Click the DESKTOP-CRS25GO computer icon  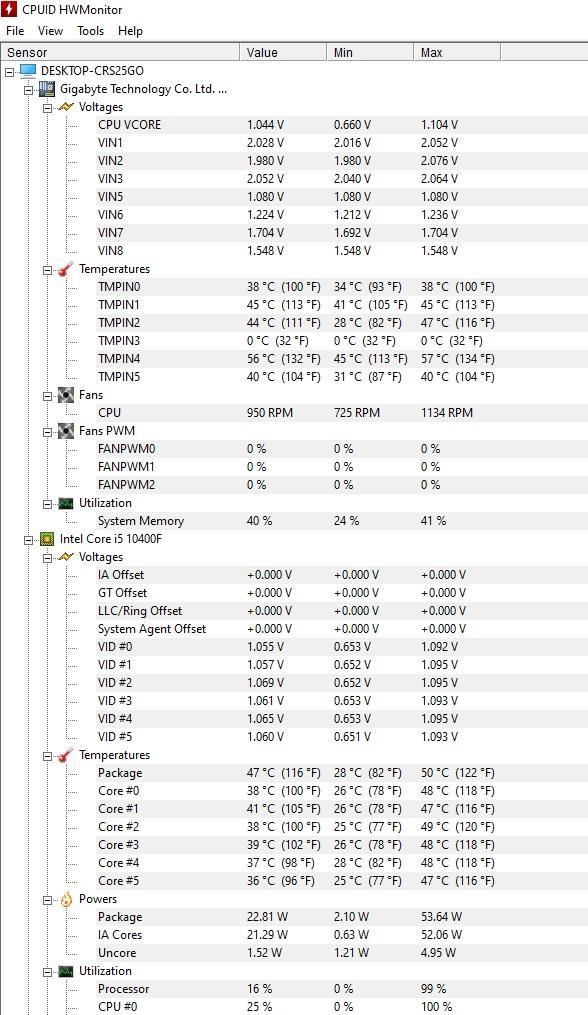pos(28,71)
